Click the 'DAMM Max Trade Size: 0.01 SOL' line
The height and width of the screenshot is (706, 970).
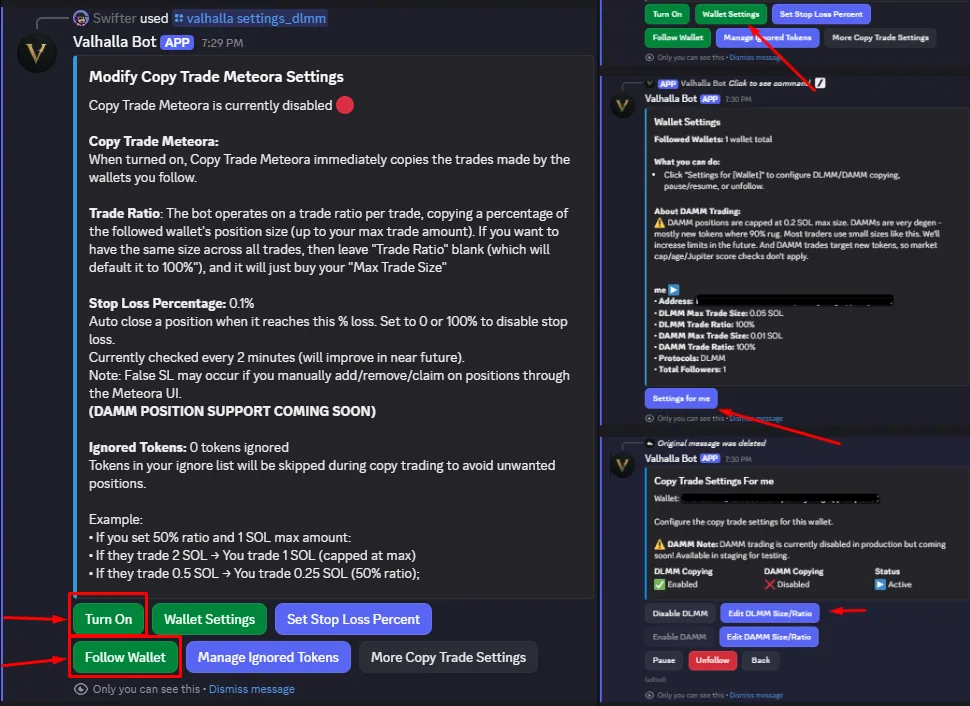(x=718, y=335)
